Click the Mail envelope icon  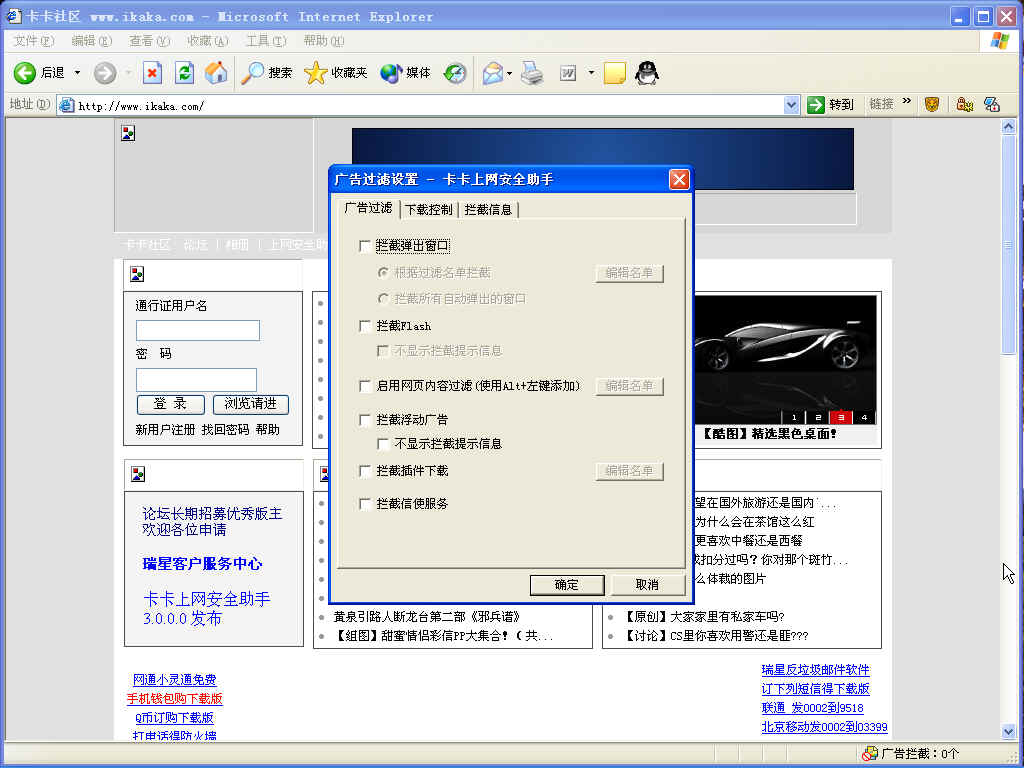pos(492,72)
